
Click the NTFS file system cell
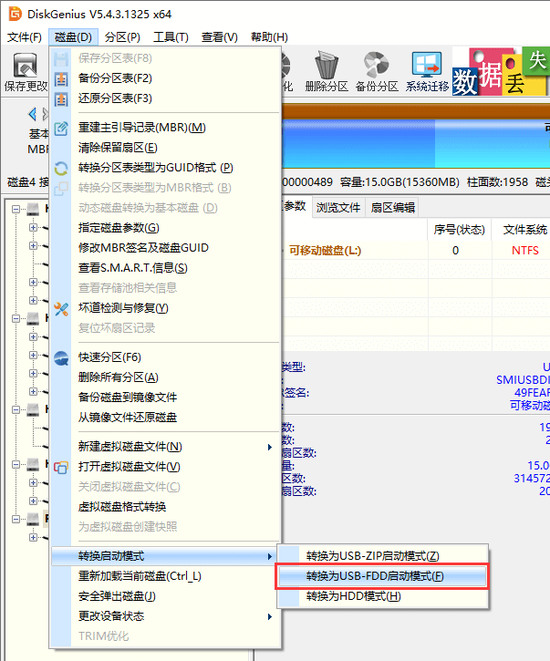[525, 250]
